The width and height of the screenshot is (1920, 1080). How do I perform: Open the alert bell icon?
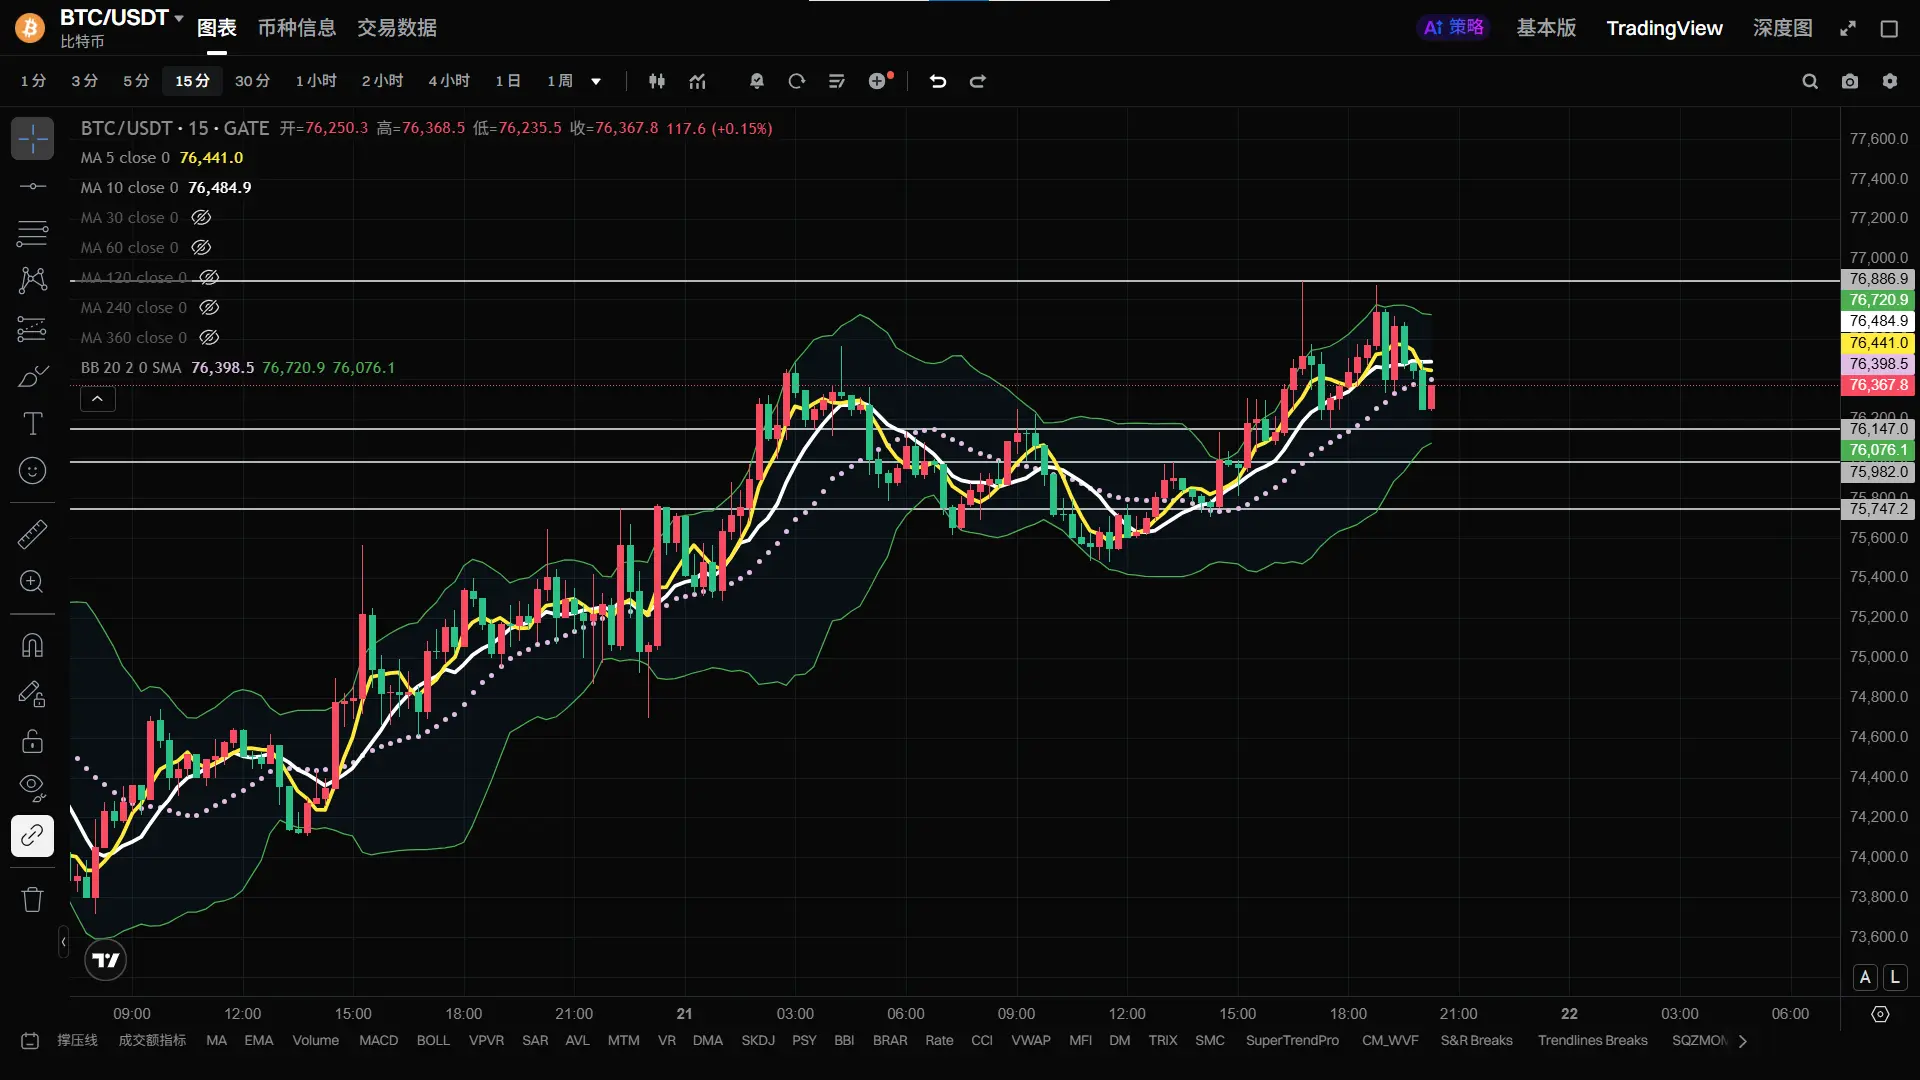tap(756, 81)
